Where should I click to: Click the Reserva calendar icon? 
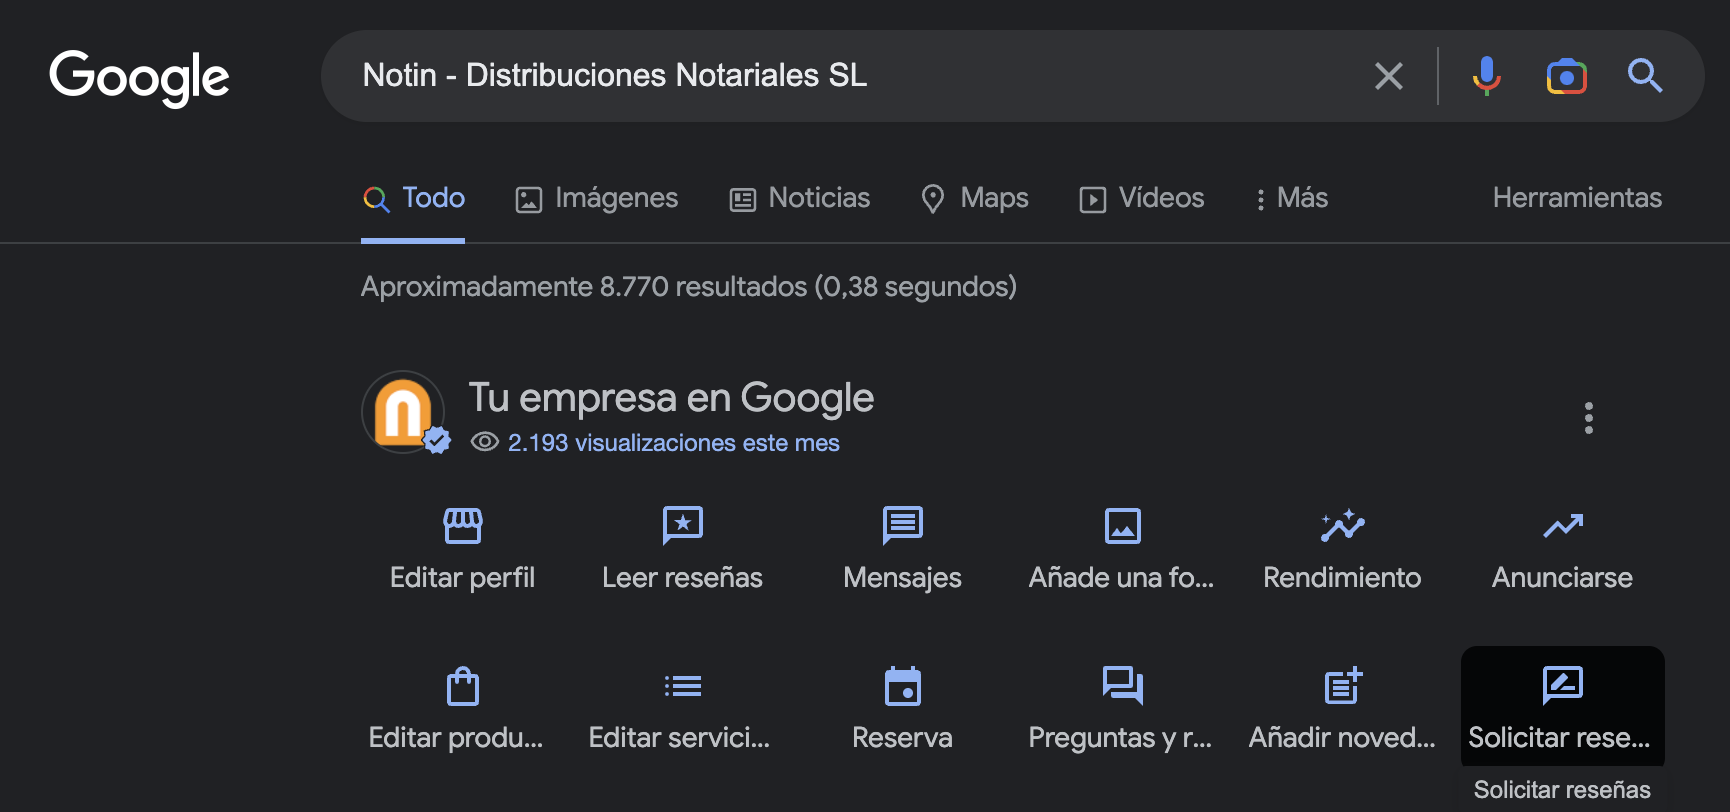tap(903, 686)
